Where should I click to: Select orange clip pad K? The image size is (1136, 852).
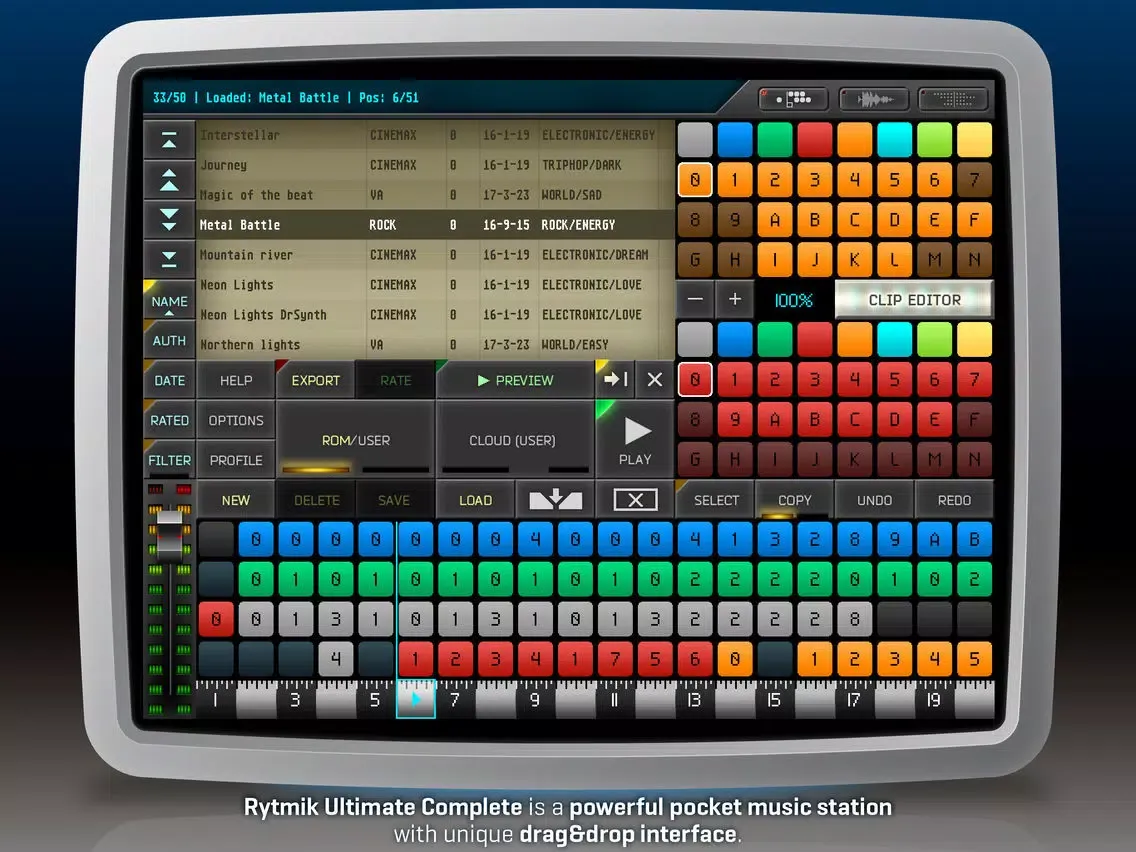tap(854, 259)
